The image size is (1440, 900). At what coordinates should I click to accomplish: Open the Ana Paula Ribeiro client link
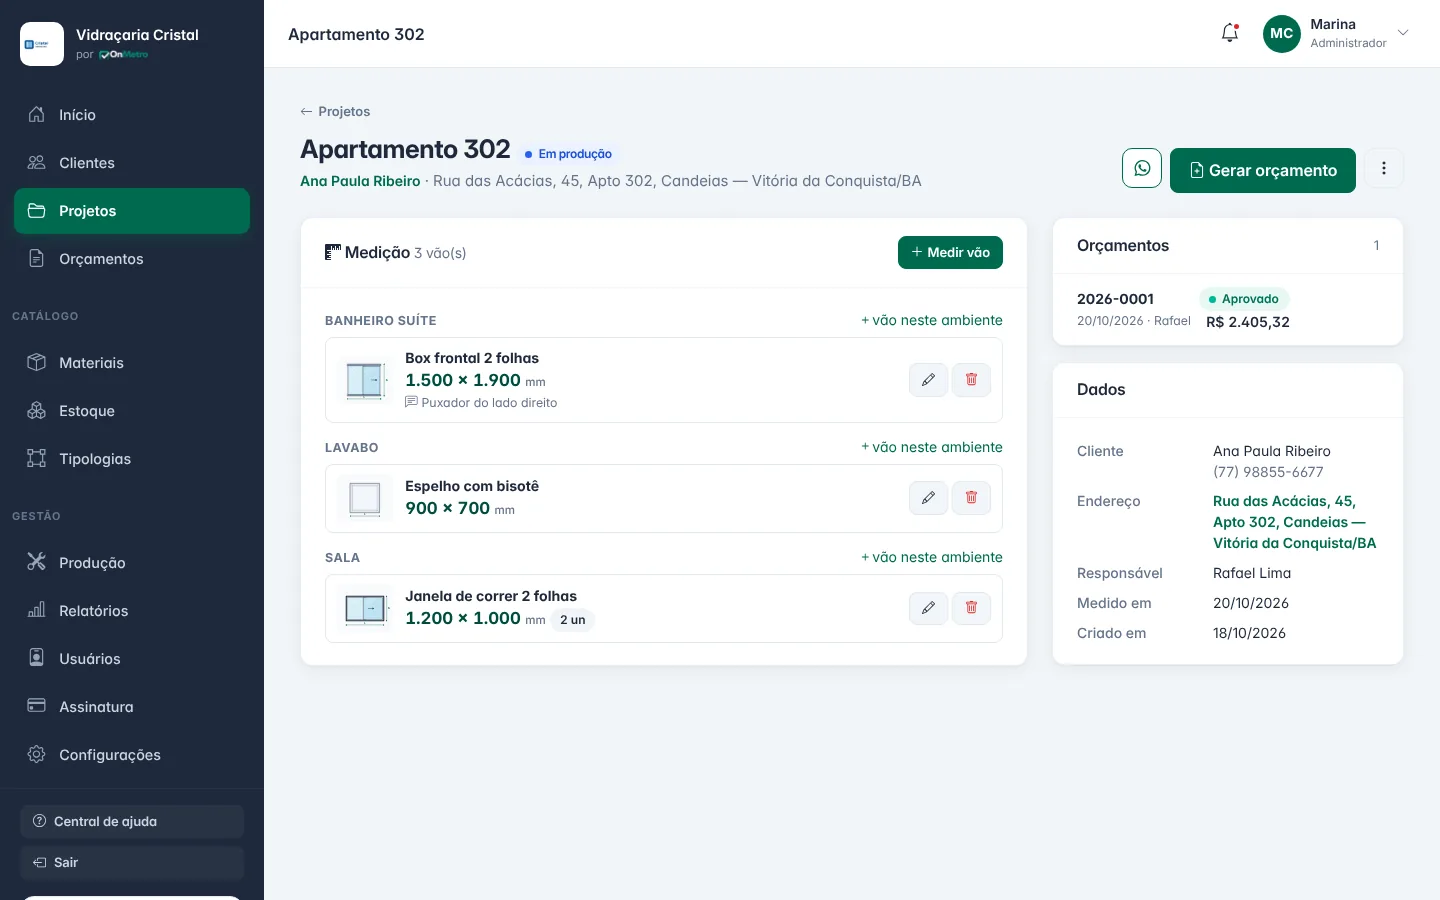[360, 181]
